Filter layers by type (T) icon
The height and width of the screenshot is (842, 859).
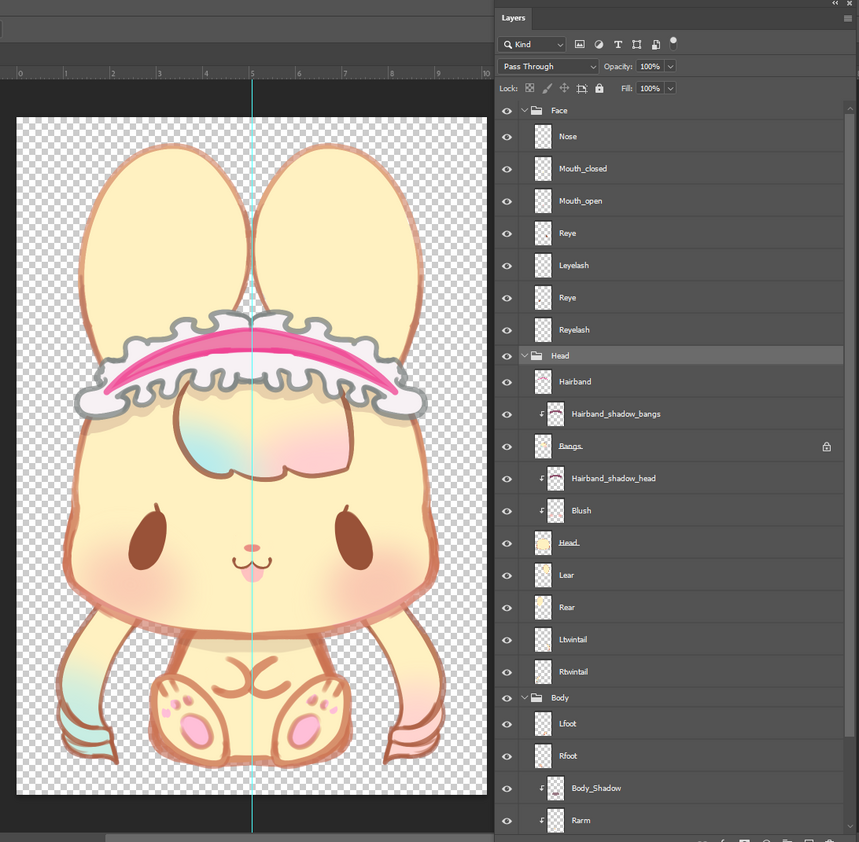click(618, 45)
